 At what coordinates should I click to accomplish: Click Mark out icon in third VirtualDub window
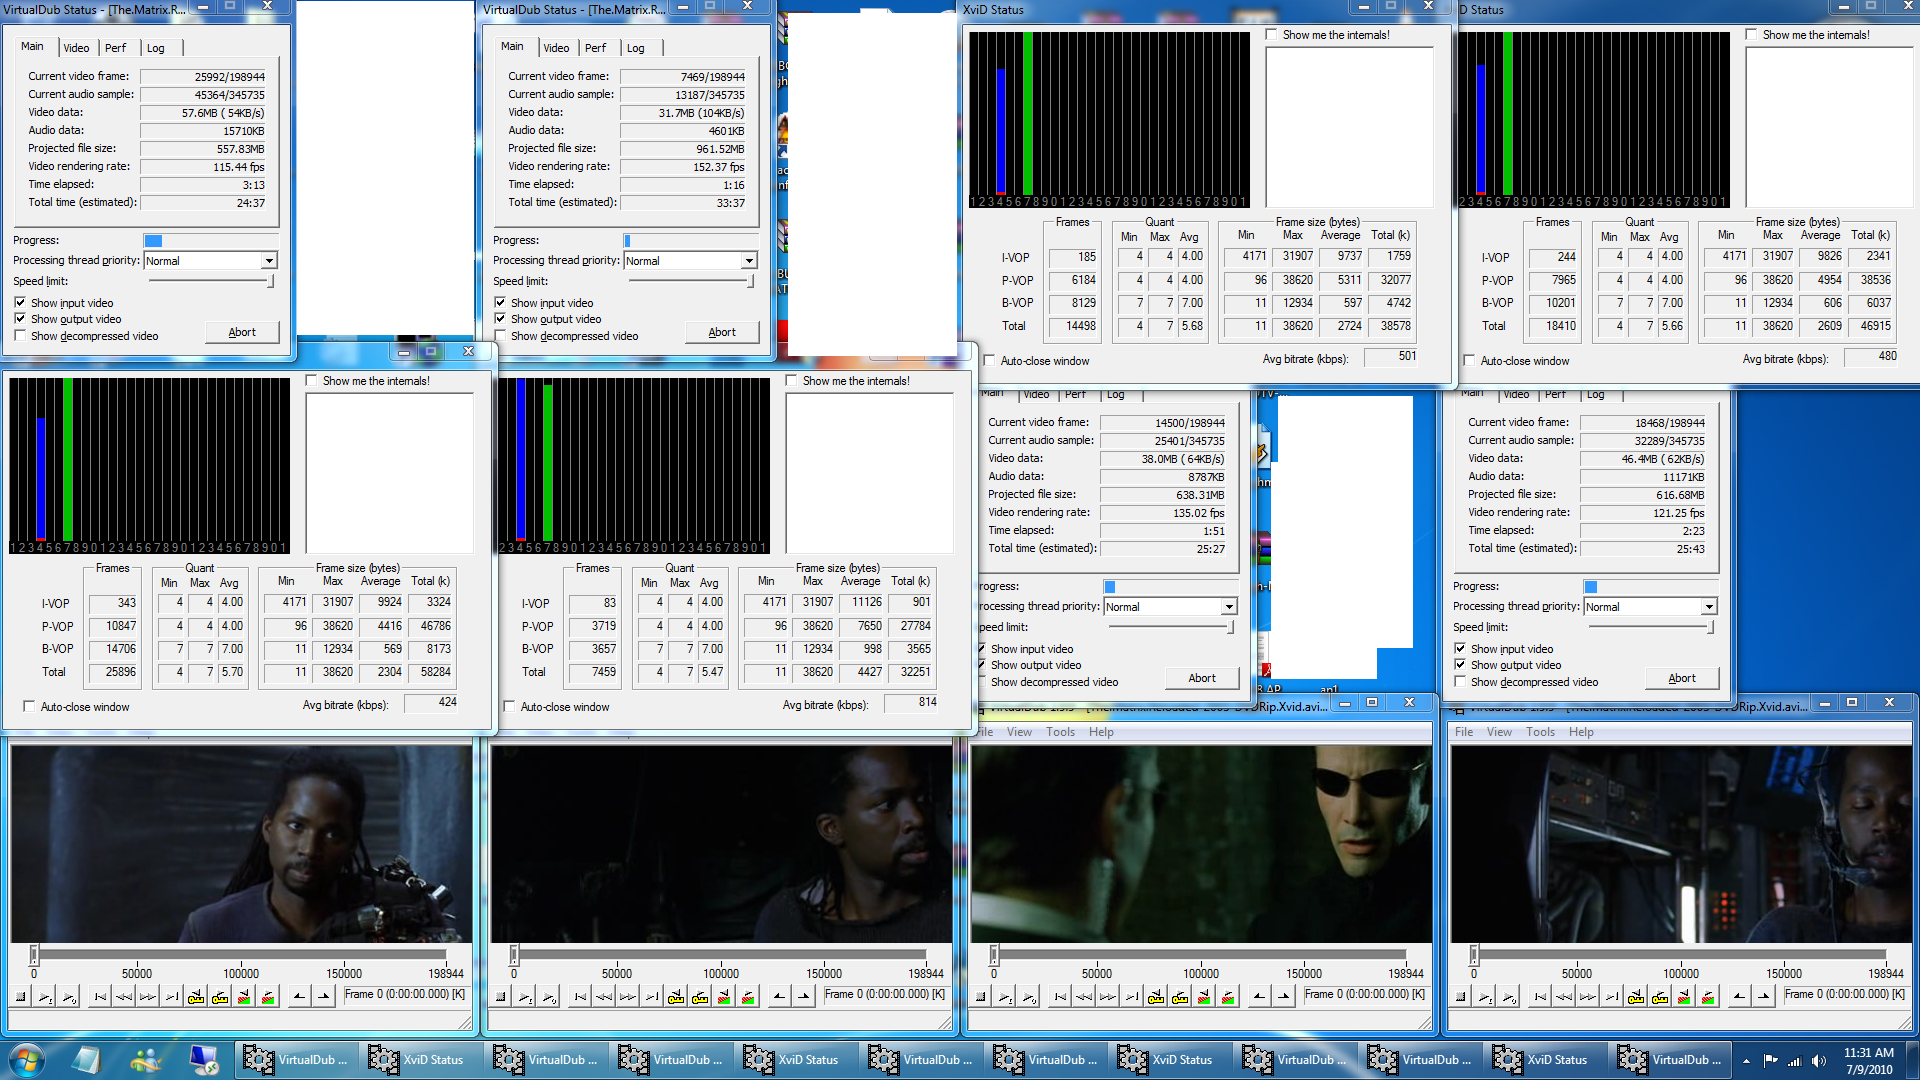(x=1283, y=996)
